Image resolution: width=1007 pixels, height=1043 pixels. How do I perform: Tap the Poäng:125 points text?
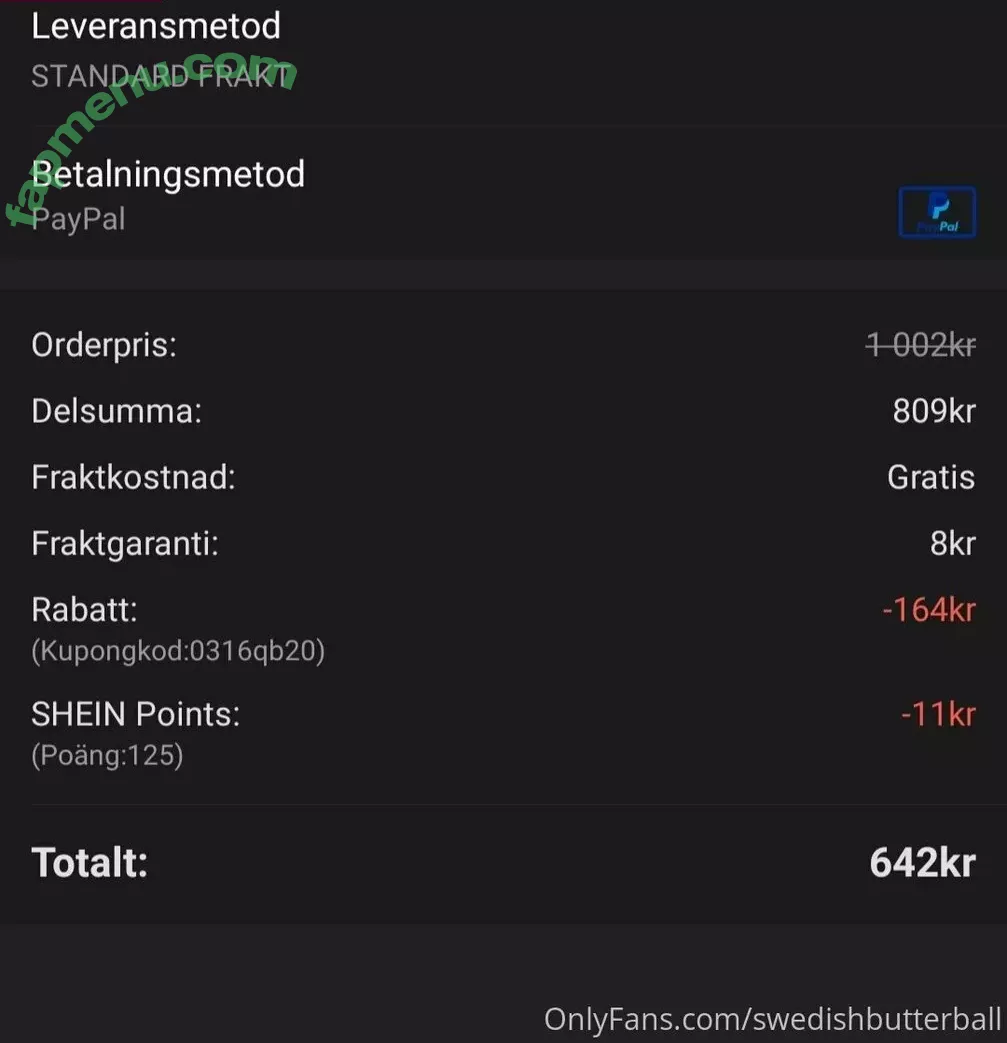(107, 756)
